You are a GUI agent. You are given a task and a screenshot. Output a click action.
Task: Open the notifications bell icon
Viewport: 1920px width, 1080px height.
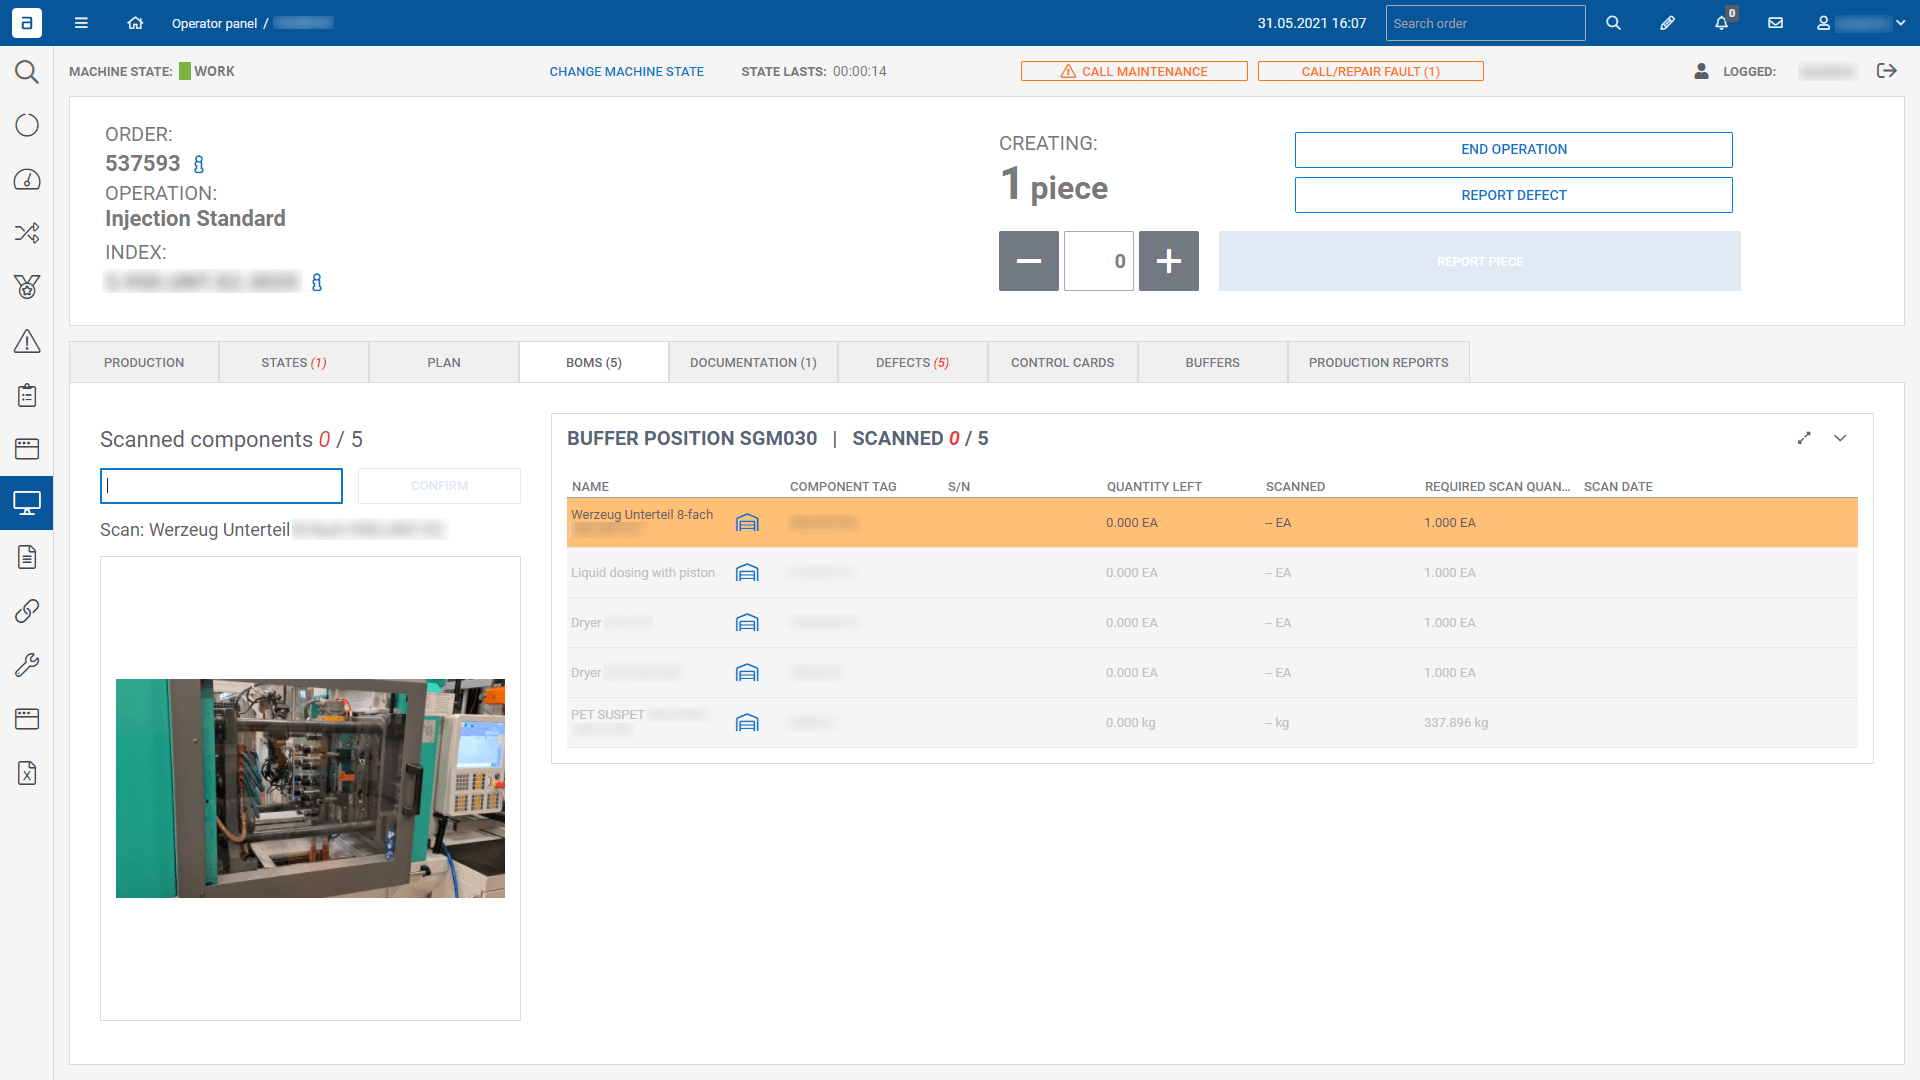[x=1721, y=23]
